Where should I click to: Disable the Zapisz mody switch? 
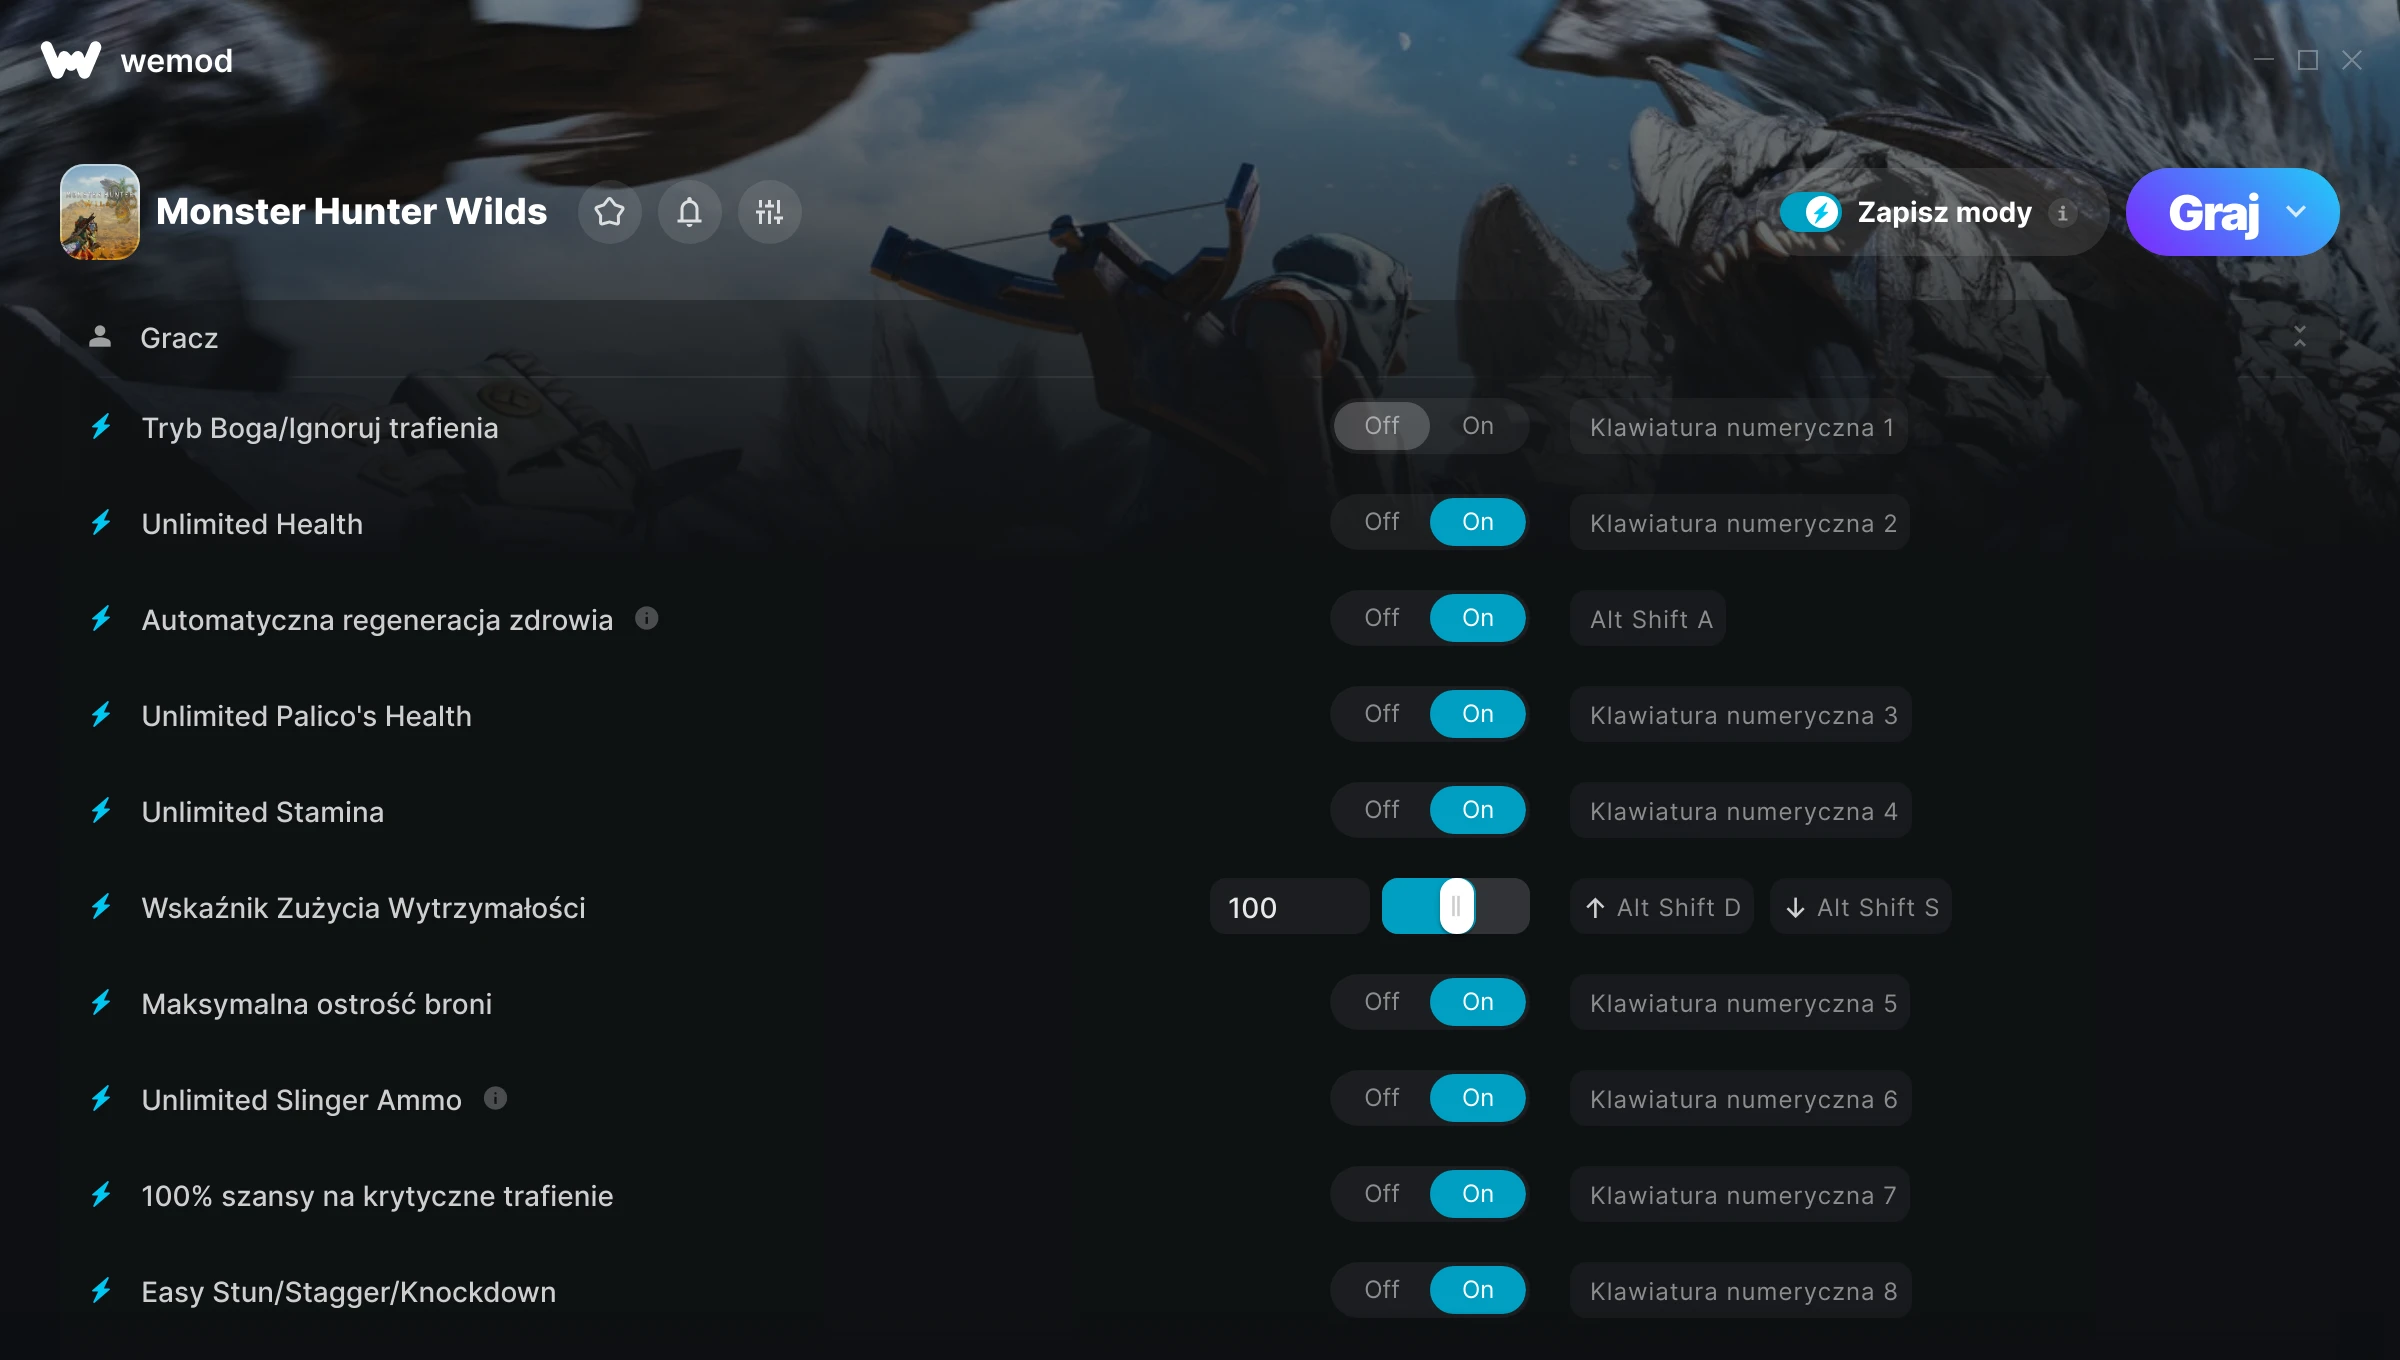tap(1811, 212)
